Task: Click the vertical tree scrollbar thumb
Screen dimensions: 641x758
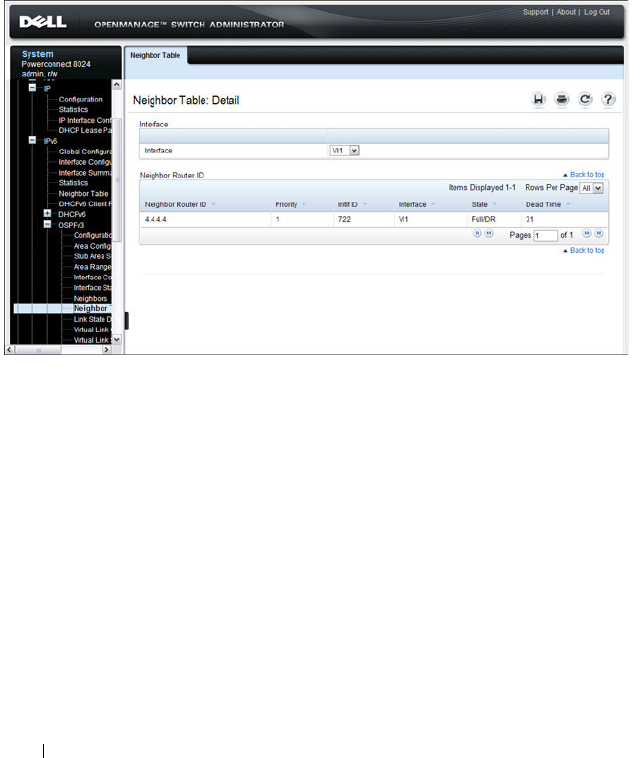Action: coord(117,180)
